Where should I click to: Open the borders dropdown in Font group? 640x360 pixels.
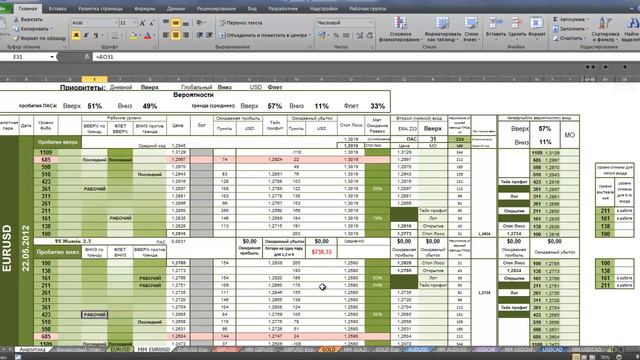[121, 36]
